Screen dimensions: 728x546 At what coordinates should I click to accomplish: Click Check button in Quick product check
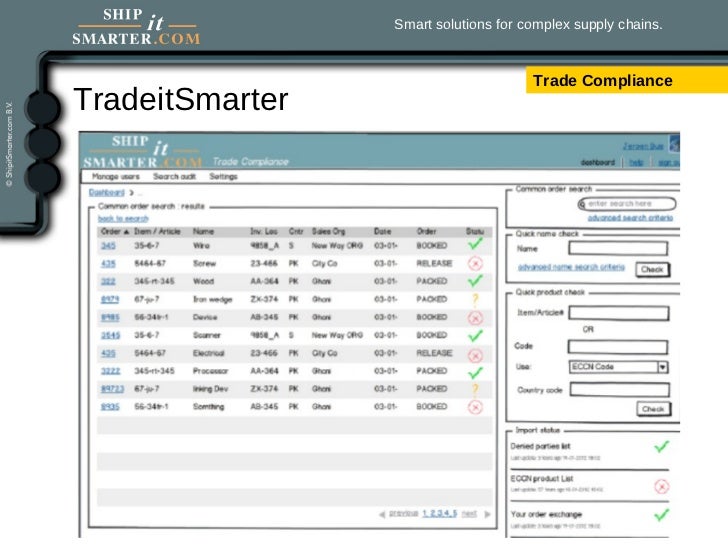653,409
